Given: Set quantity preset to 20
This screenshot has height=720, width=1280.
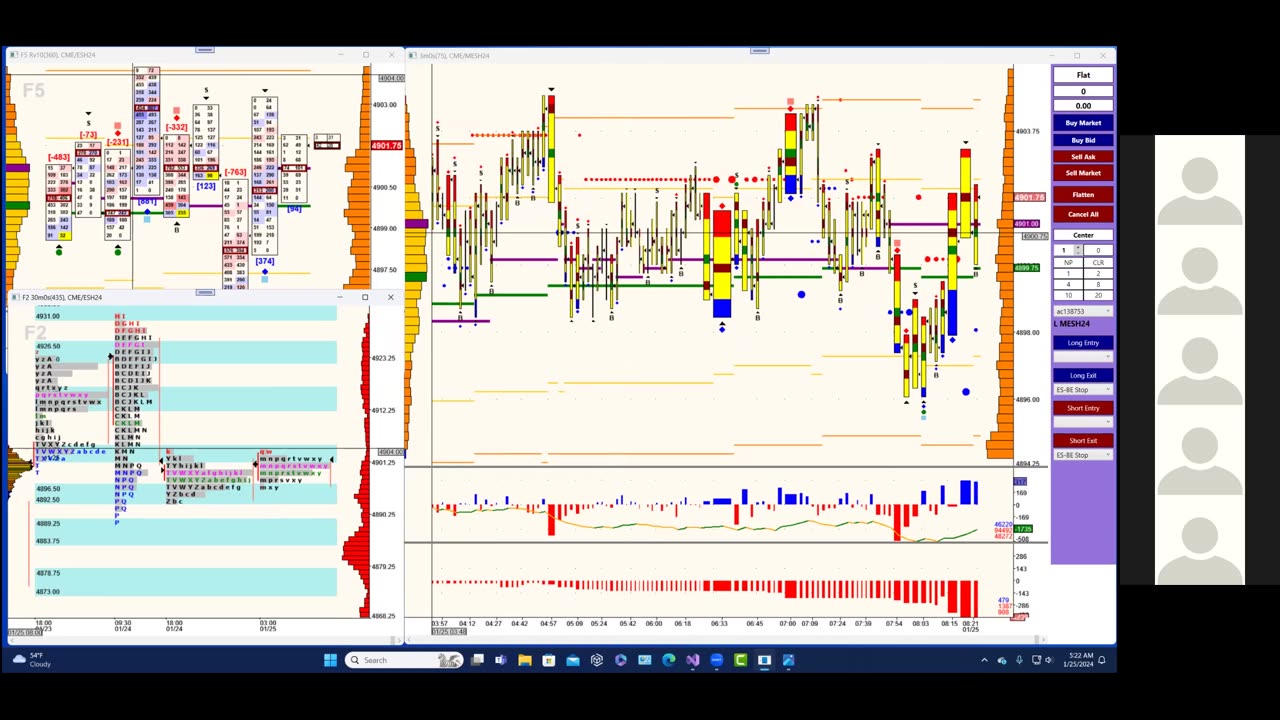Looking at the screenshot, I should [1098, 295].
